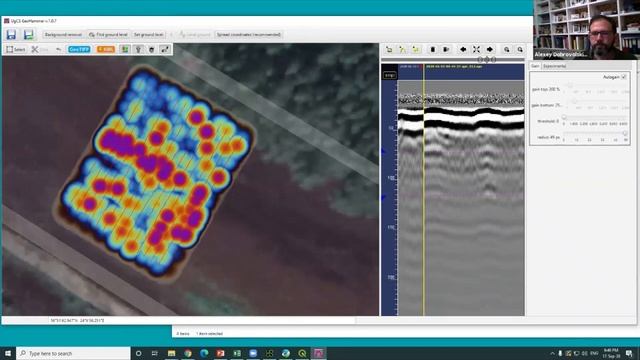Toggle the track line icon in map toolbar
640x360 pixels.
[x=165, y=49]
